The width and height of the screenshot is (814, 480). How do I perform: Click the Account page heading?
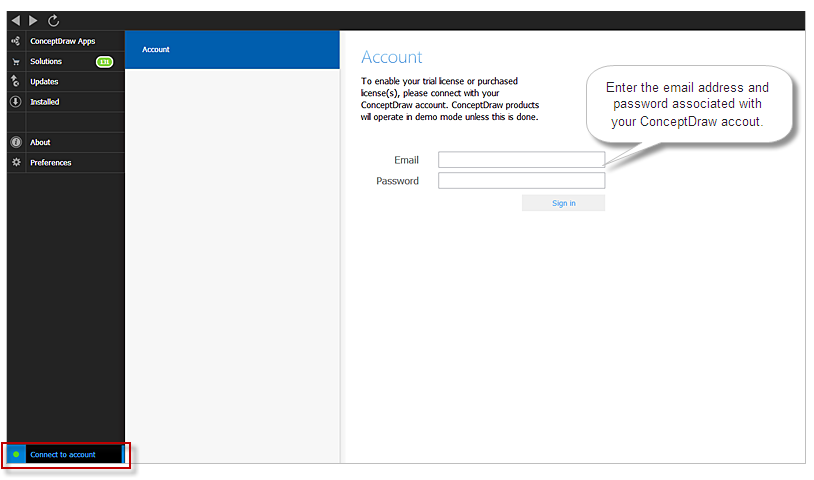[x=391, y=57]
